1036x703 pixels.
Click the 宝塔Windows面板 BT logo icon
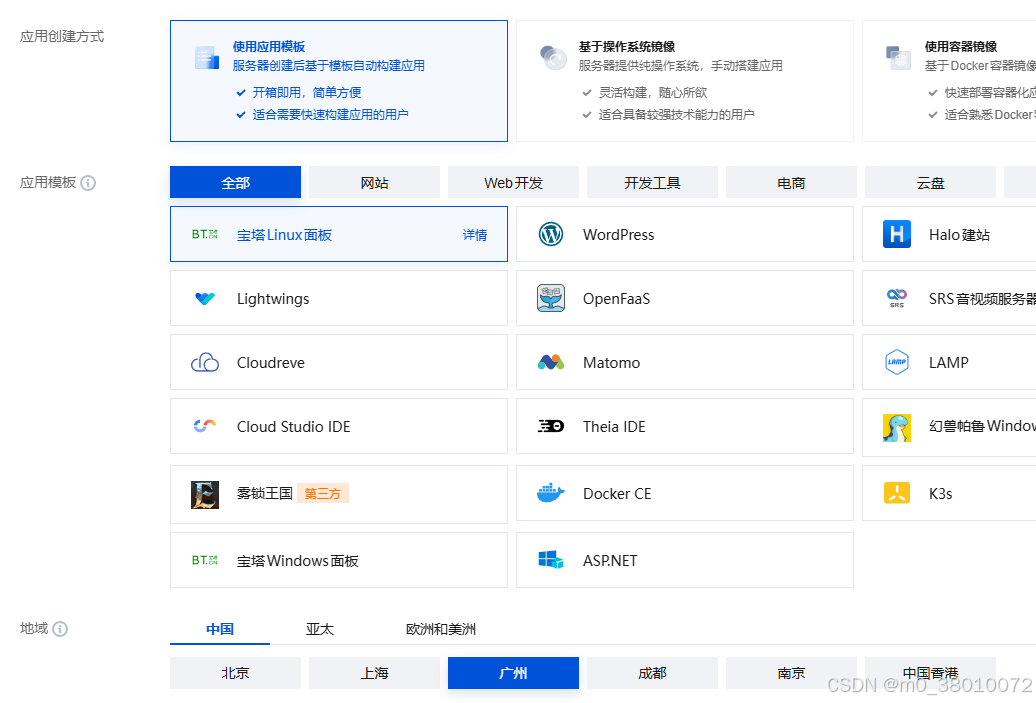click(205, 560)
